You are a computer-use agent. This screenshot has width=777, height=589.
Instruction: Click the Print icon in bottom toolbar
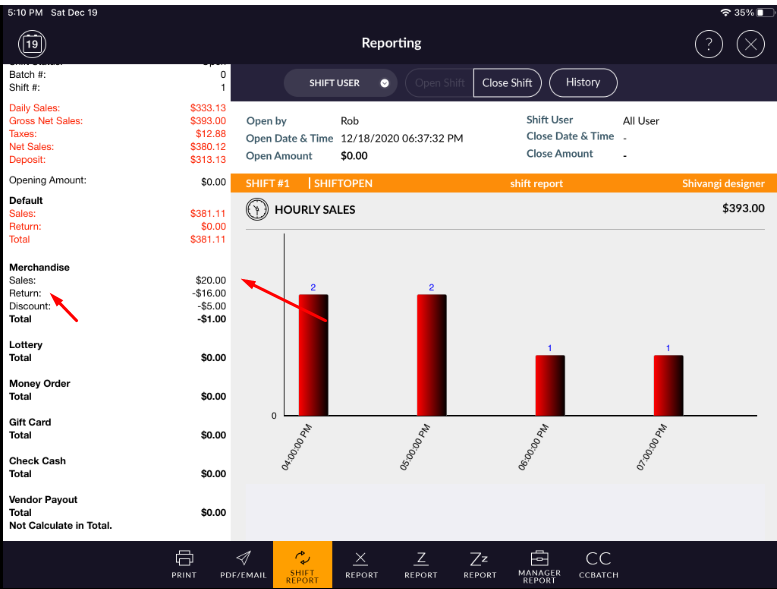point(184,564)
